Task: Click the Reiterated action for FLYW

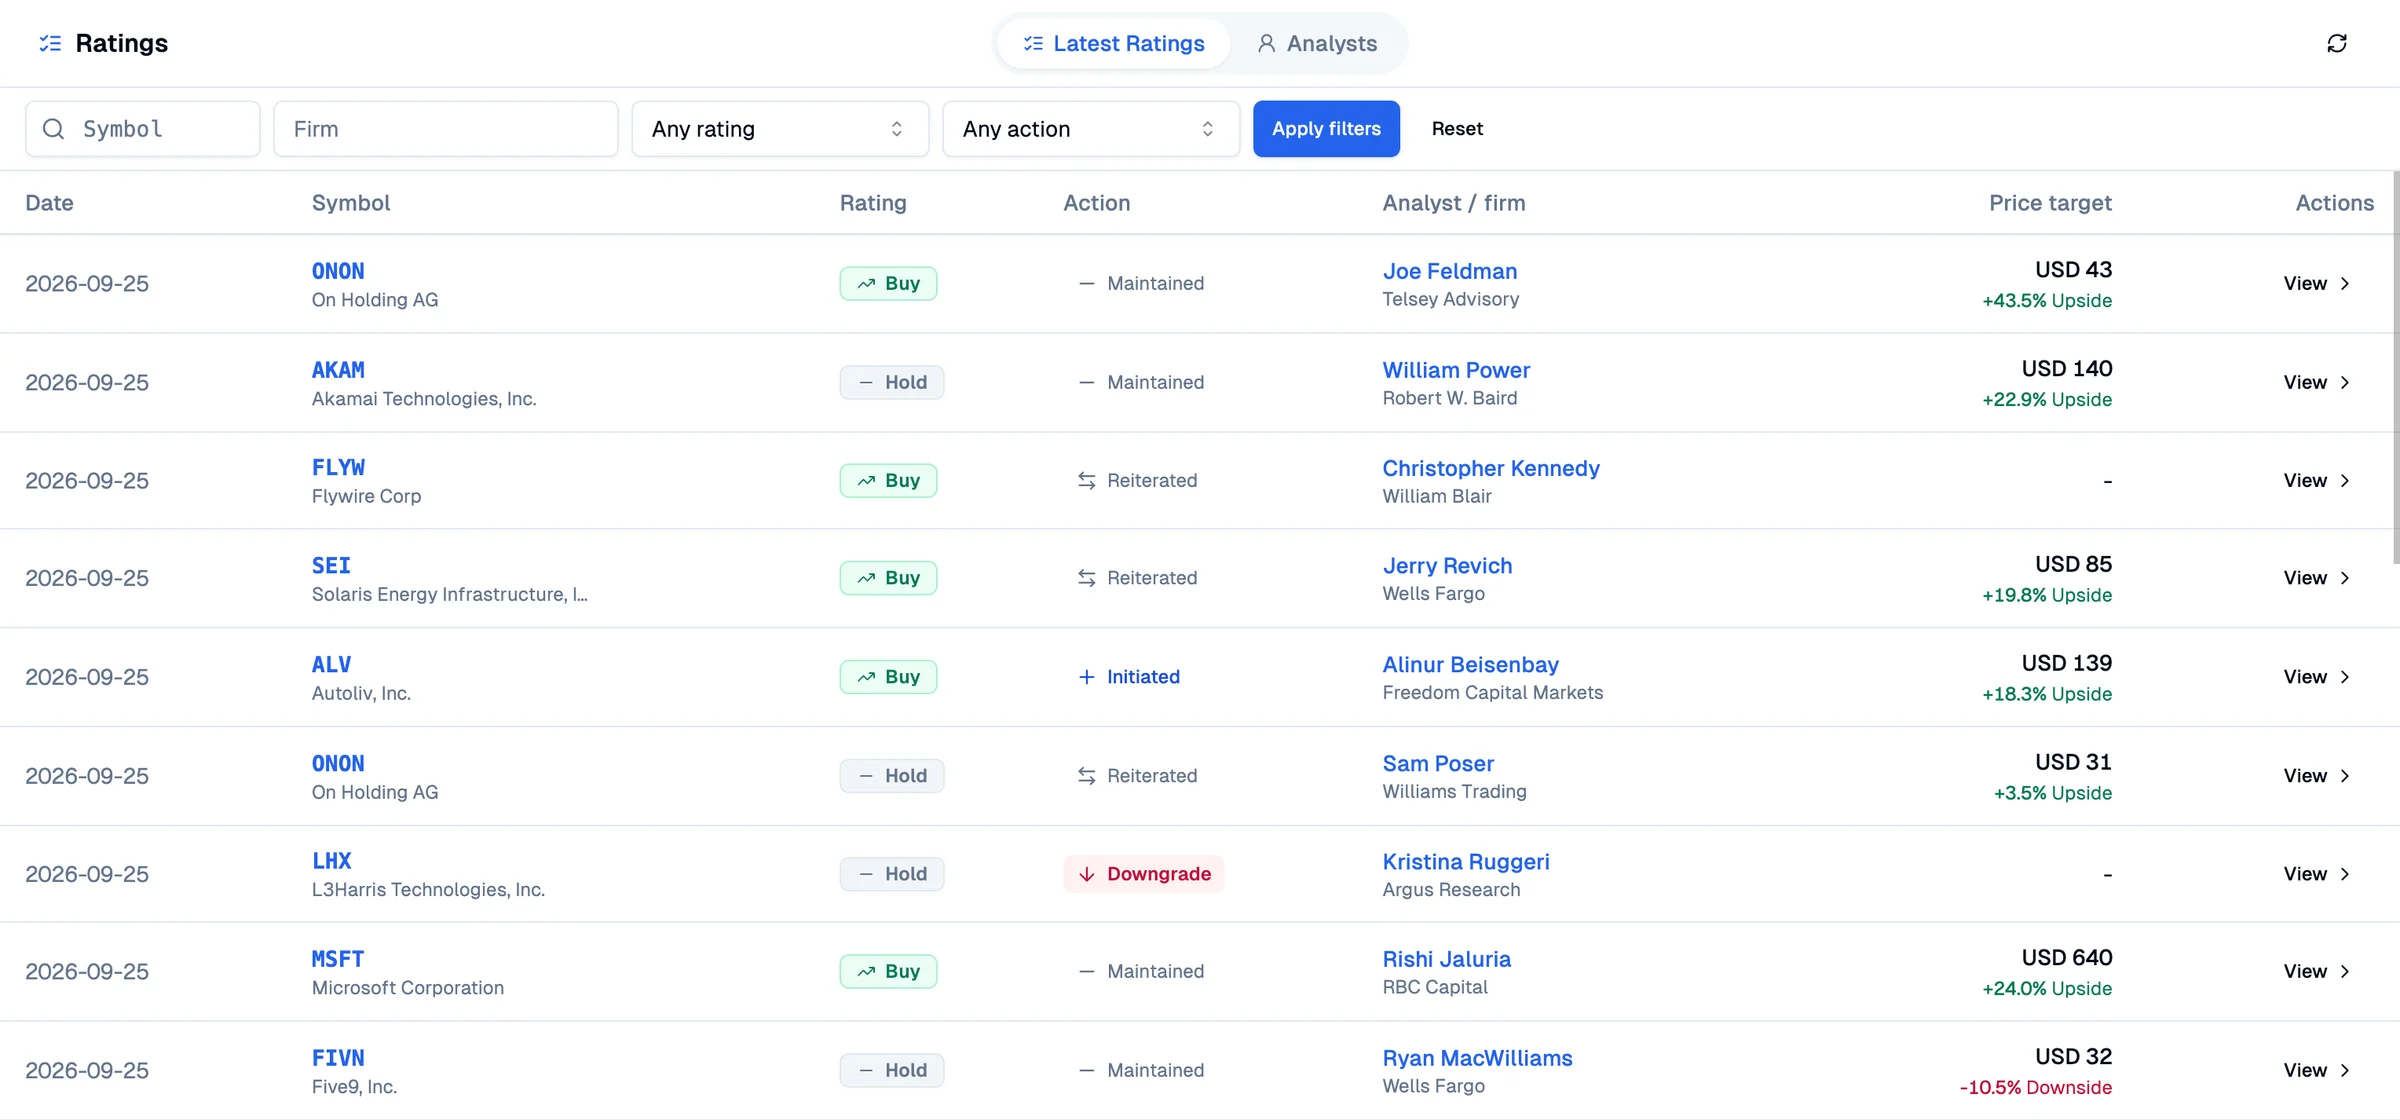Action: click(1137, 481)
